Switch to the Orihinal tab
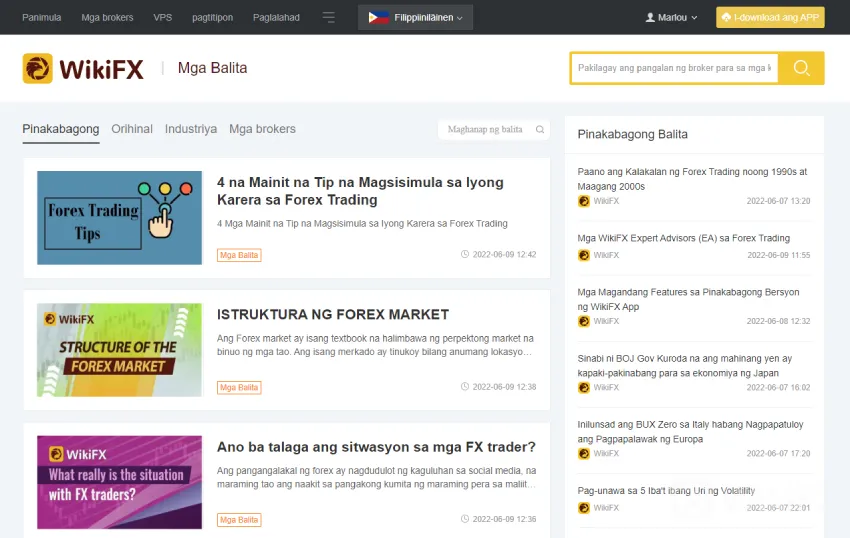 point(132,129)
